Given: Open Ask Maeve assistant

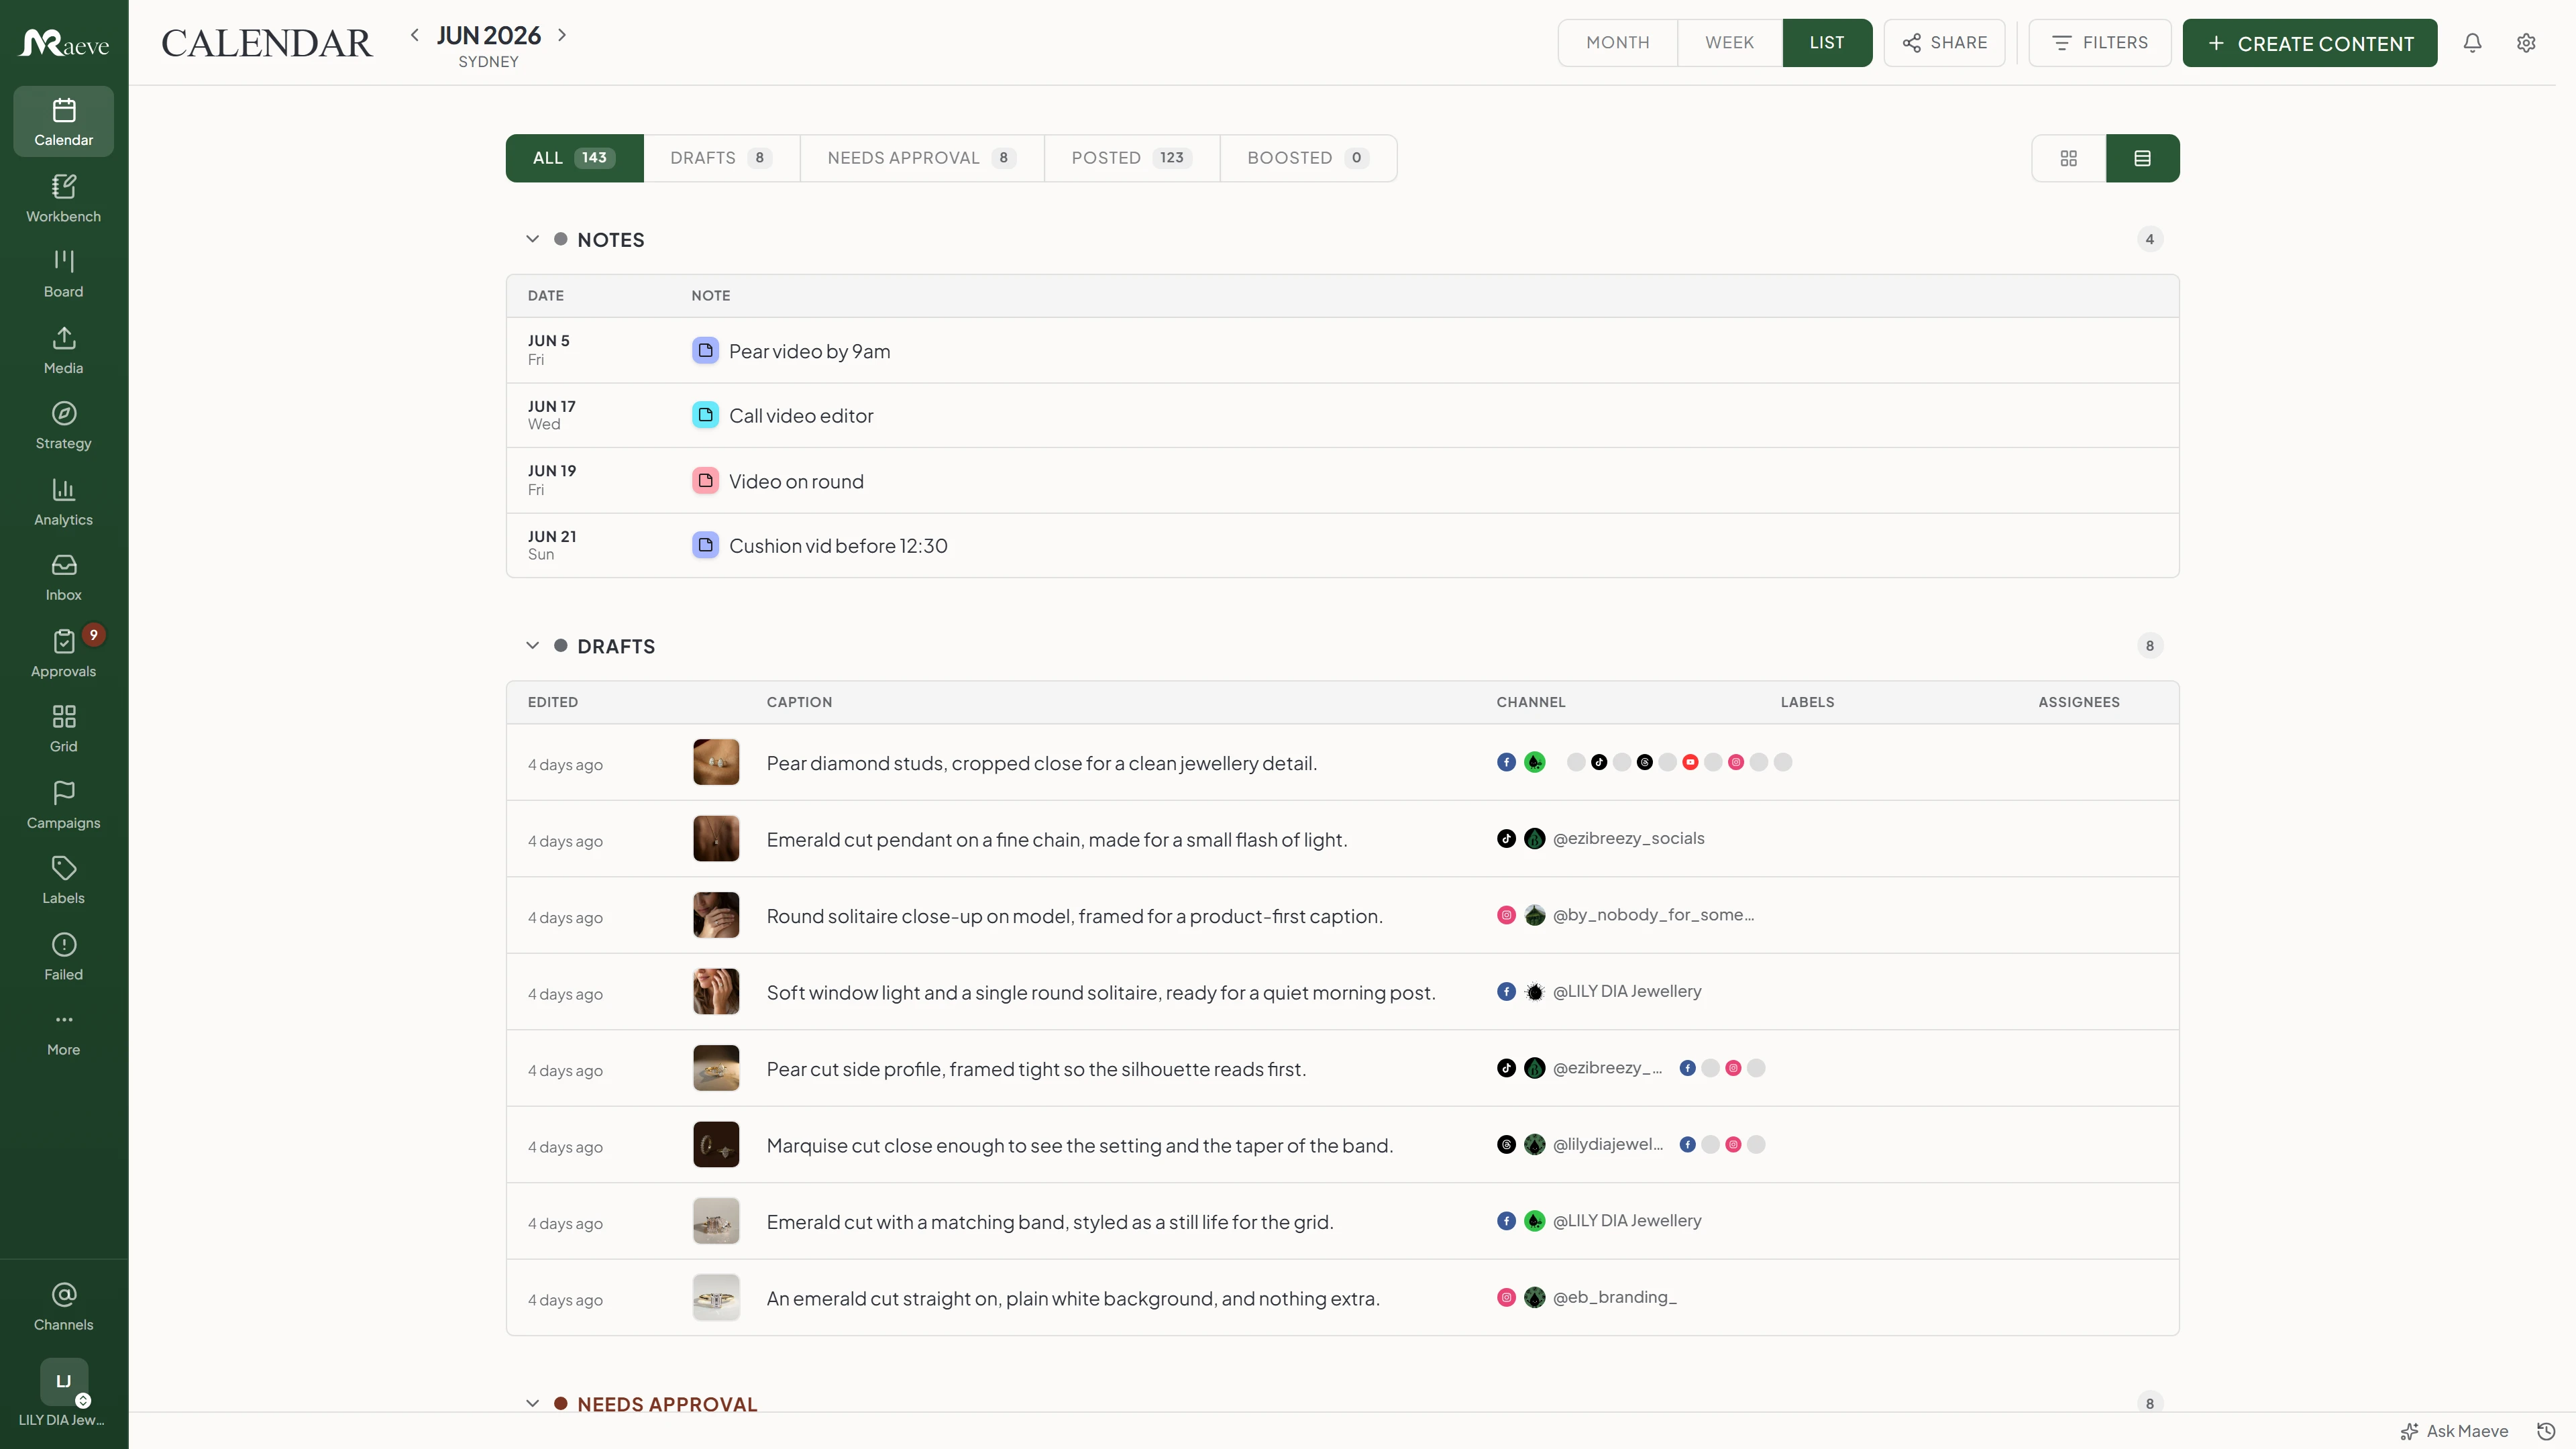Looking at the screenshot, I should [2455, 1431].
